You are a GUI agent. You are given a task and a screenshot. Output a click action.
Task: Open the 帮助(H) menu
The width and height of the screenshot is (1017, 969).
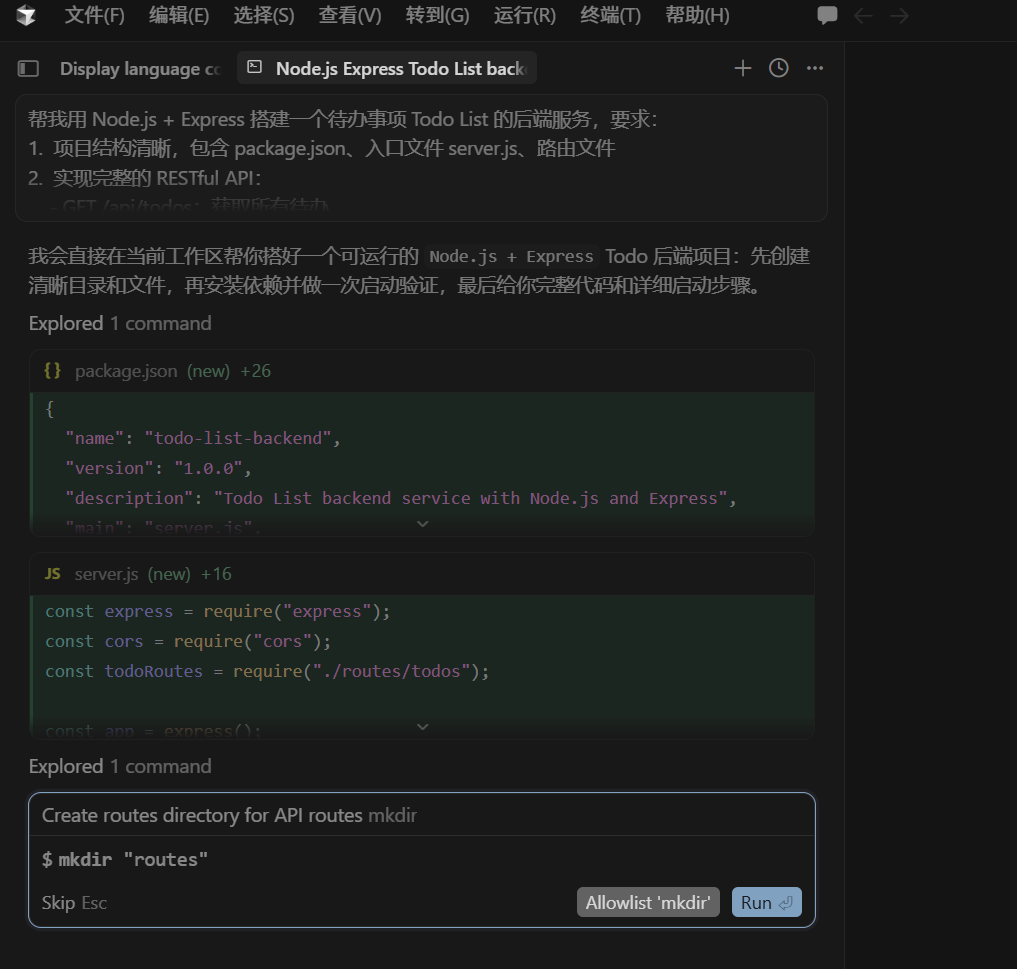pyautogui.click(x=697, y=15)
